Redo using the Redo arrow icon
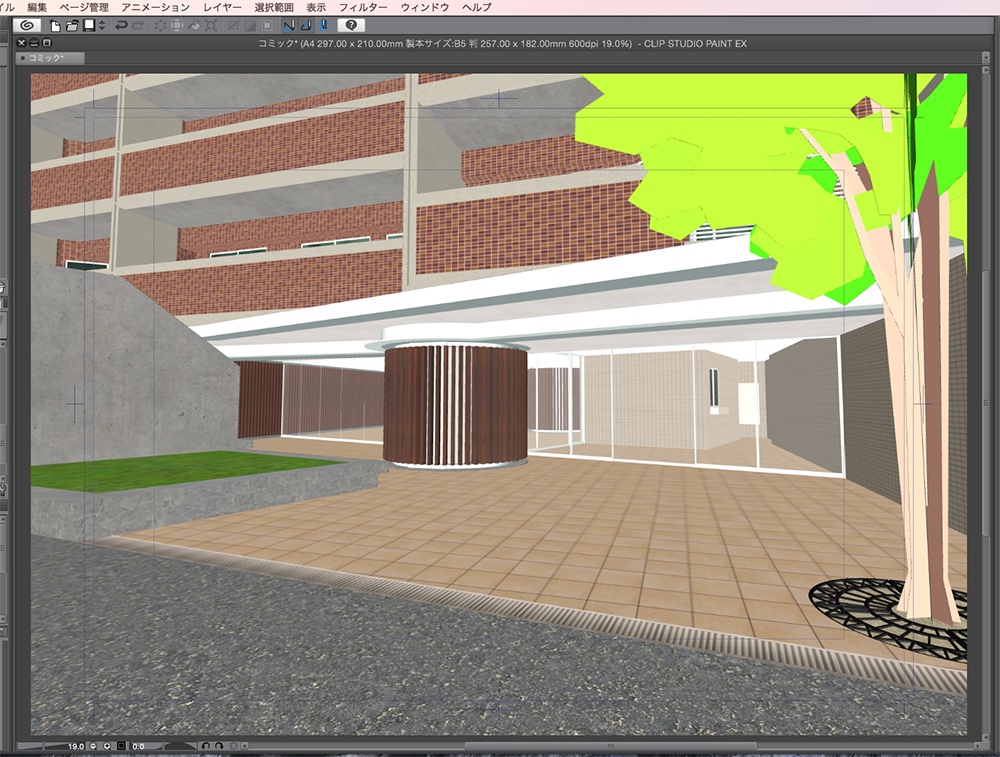1000x757 pixels. coord(140,27)
